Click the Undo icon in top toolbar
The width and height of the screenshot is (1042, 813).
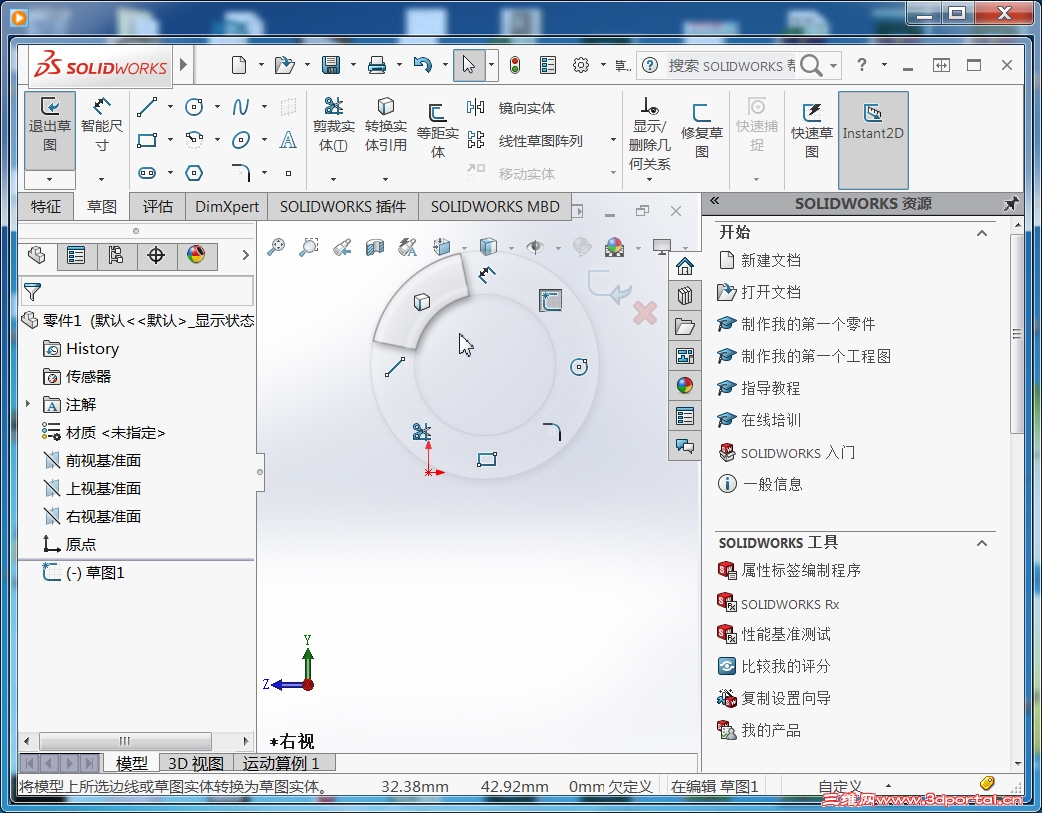[423, 65]
